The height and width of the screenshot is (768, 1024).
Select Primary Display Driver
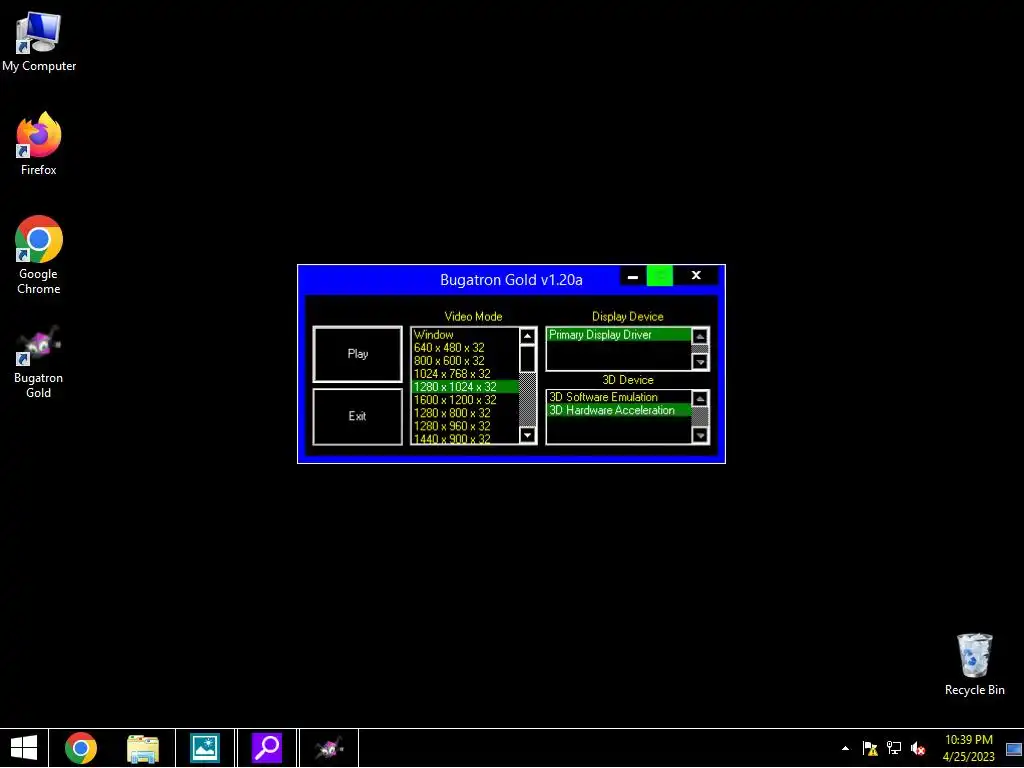point(618,334)
